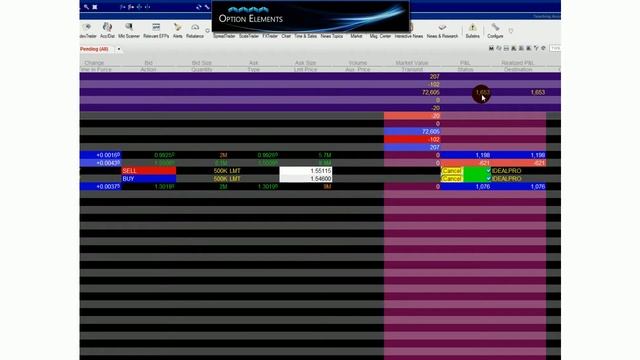
Task: Open the Configure wrench
Action: [495, 31]
